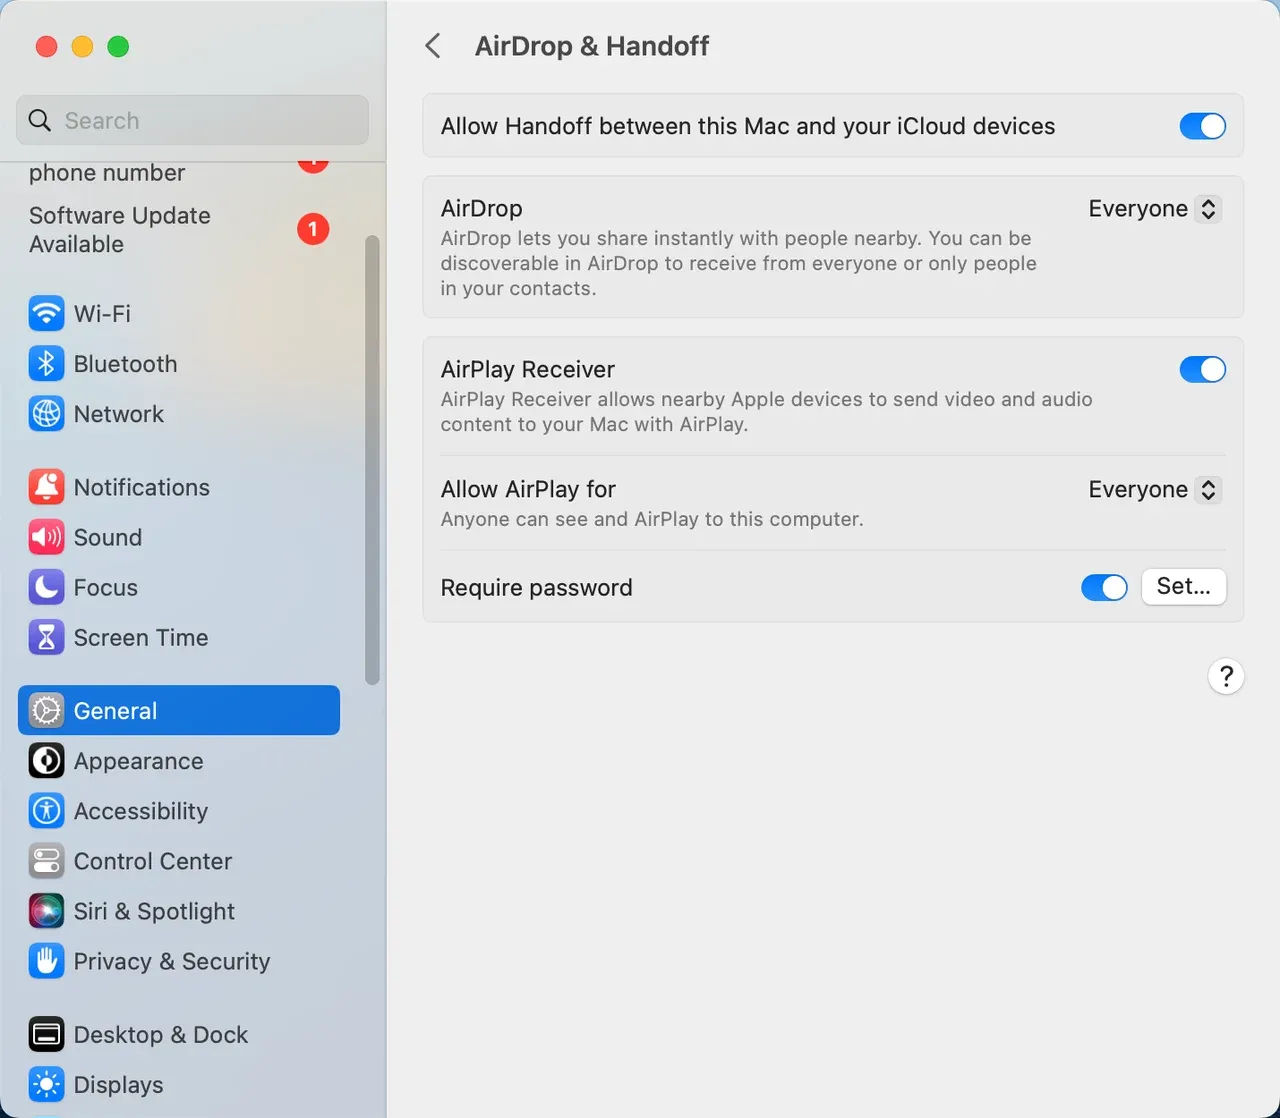Viewport: 1280px width, 1118px height.
Task: Click the Software Update red badge
Action: click(x=313, y=229)
